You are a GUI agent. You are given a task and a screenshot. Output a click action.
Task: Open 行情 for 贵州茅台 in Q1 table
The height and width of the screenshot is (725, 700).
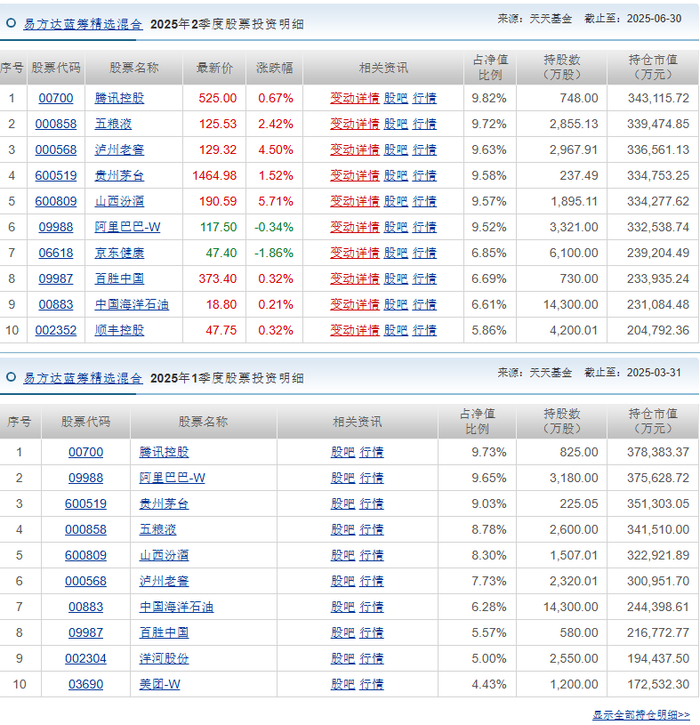click(x=371, y=504)
